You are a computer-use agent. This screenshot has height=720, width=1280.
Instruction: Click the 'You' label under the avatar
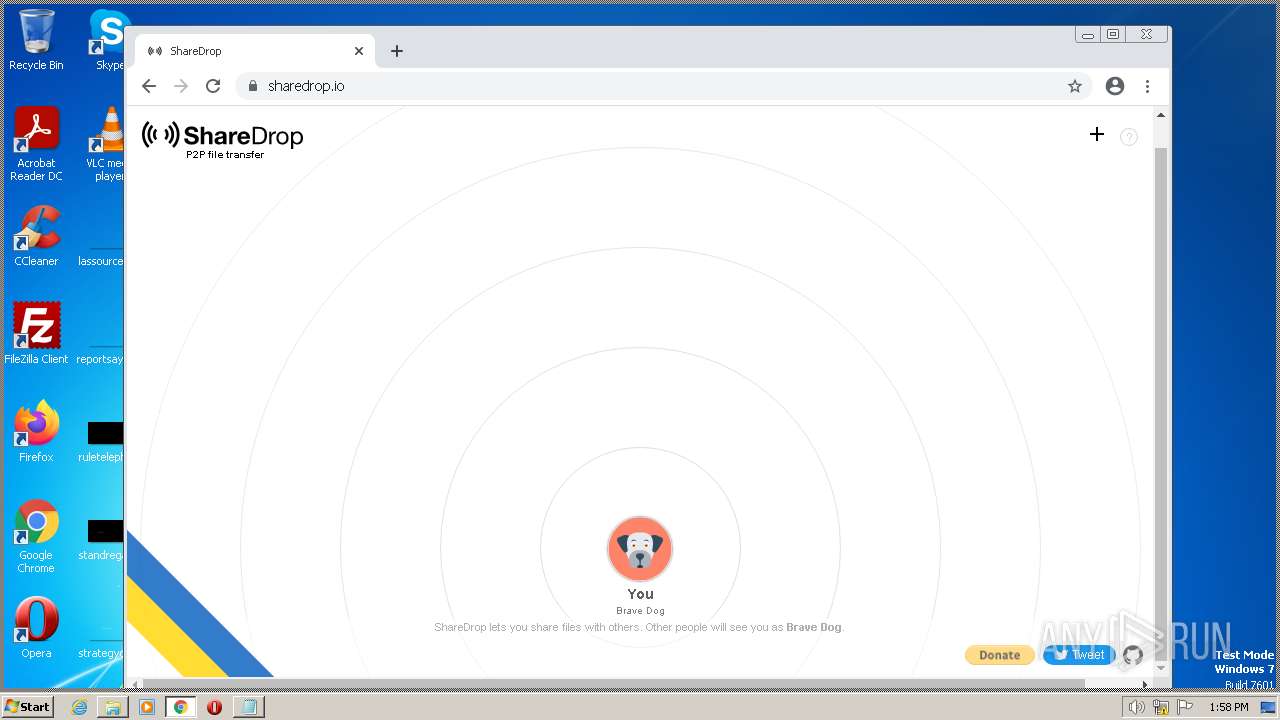640,594
